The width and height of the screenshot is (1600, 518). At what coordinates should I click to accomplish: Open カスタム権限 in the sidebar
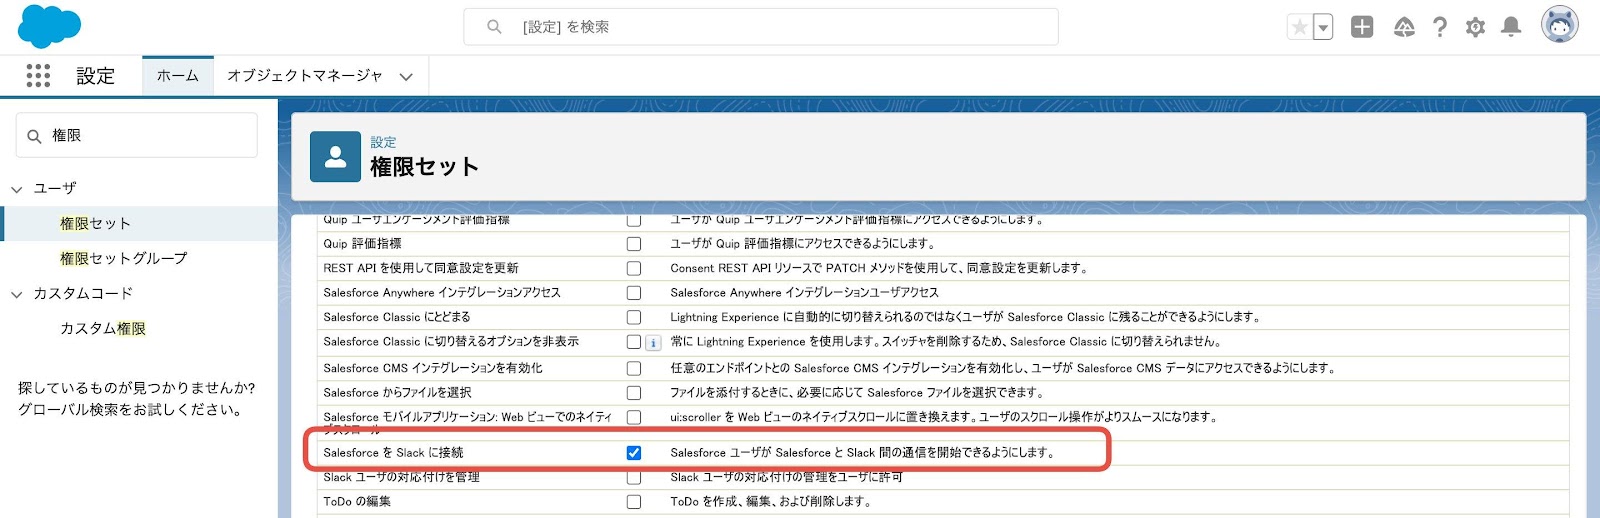pyautogui.click(x=103, y=329)
